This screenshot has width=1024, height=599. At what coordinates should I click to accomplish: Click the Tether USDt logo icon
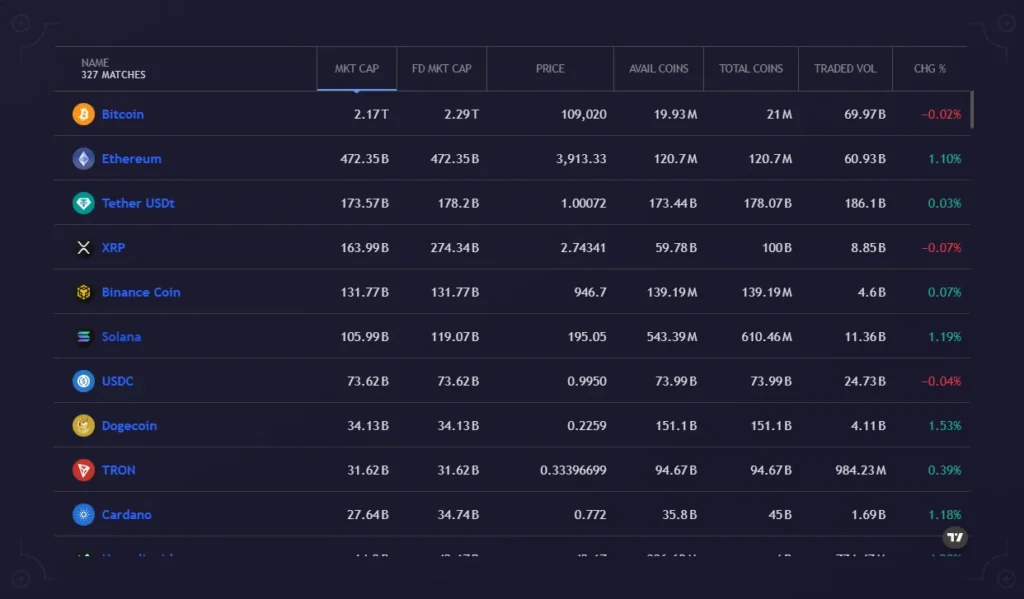tap(83, 203)
